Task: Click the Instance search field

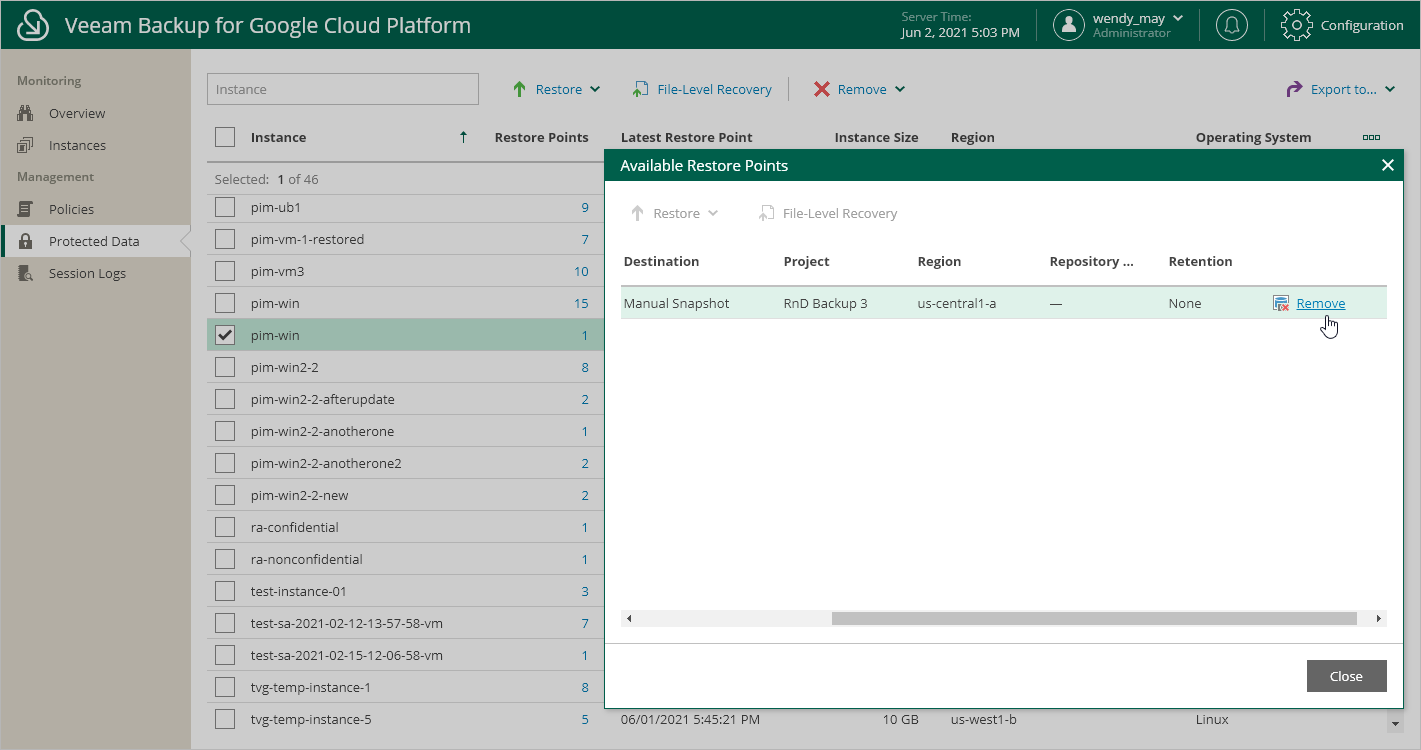Action: (x=343, y=89)
